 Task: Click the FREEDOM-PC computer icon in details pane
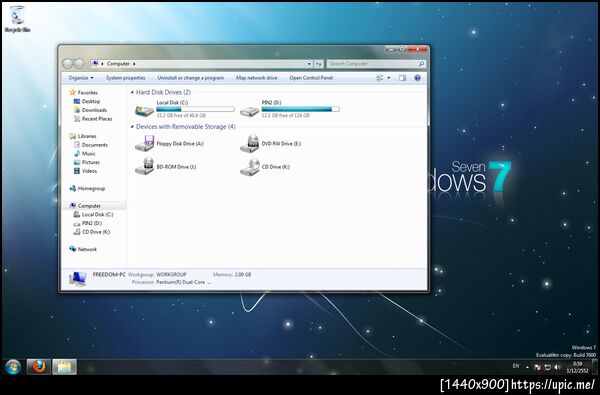(78, 279)
